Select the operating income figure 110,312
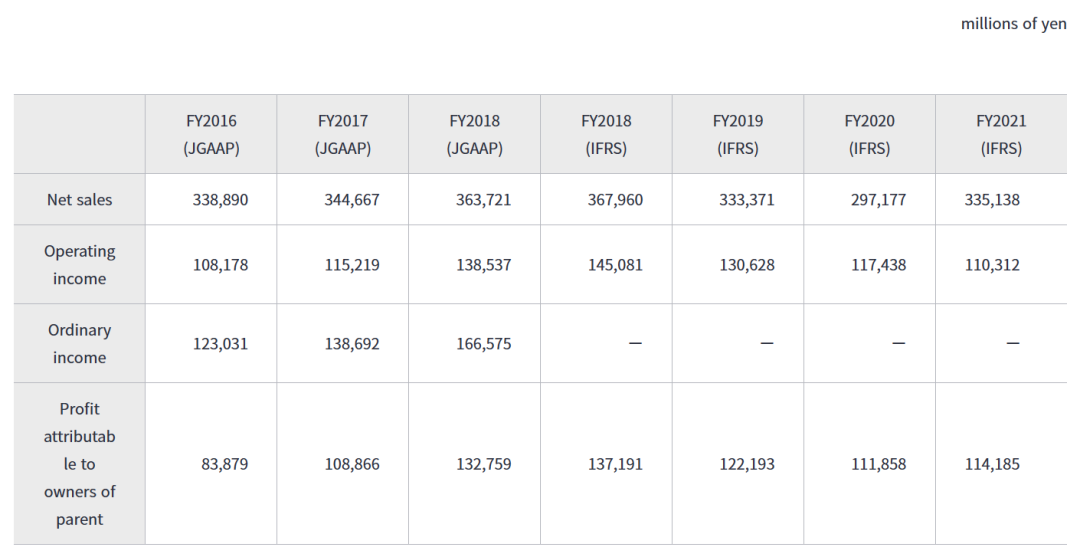The width and height of the screenshot is (1080, 557). [x=992, y=265]
